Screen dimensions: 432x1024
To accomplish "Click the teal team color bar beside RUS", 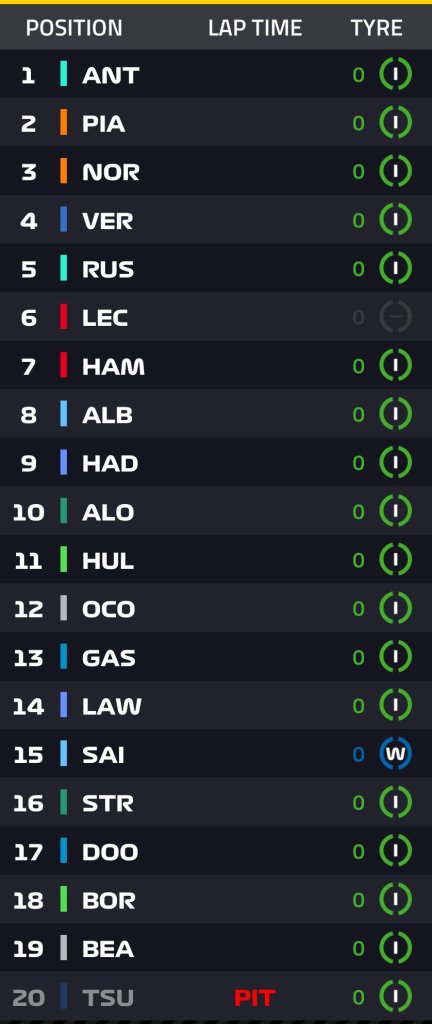I will tap(63, 268).
